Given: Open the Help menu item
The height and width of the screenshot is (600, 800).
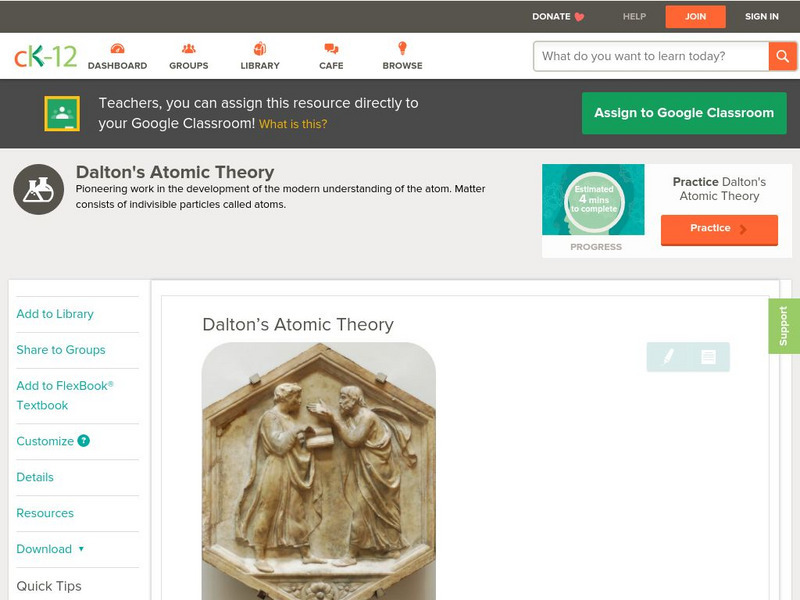Looking at the screenshot, I should click(x=634, y=16).
